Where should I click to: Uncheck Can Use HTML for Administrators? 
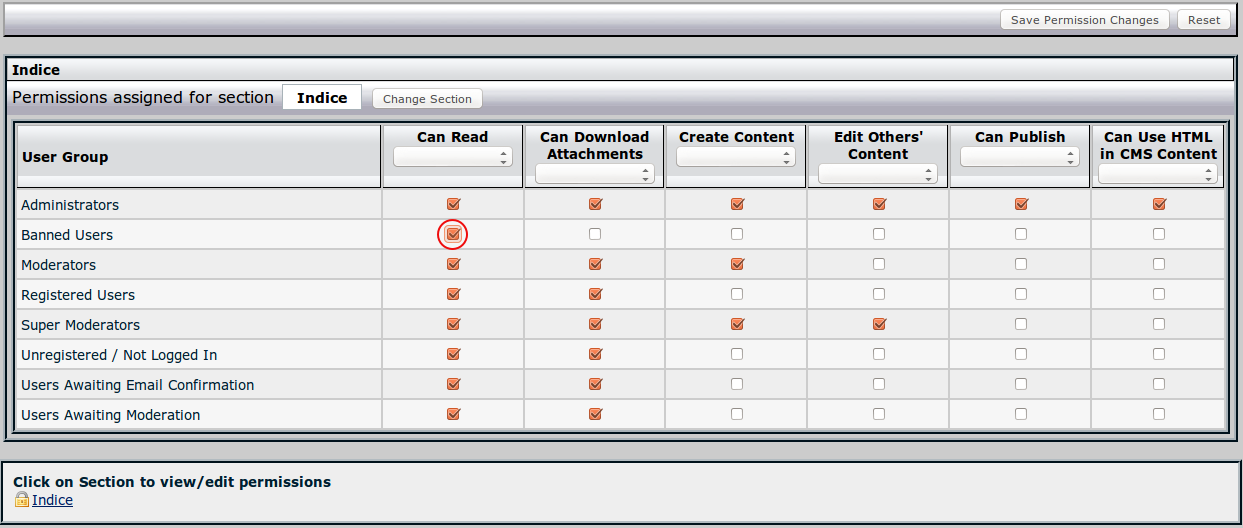tap(1159, 205)
